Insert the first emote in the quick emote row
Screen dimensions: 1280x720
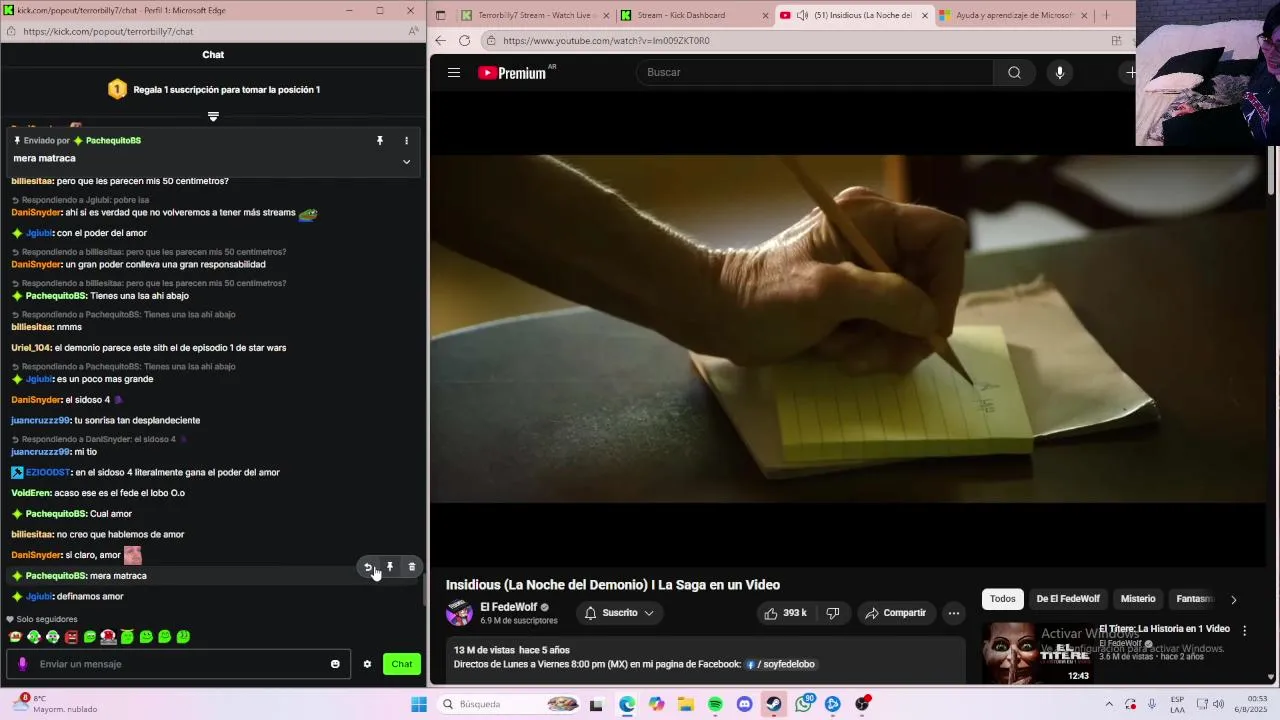(15, 636)
